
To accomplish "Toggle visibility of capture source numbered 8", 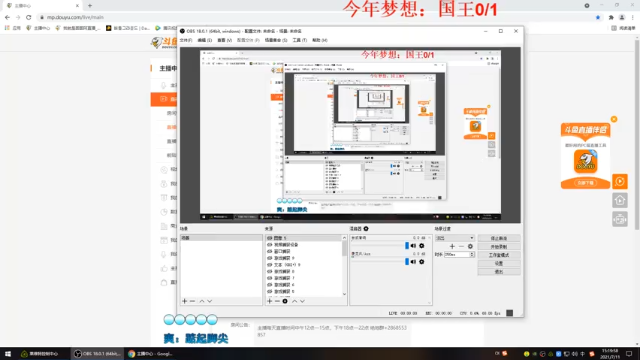I will 269,271.
